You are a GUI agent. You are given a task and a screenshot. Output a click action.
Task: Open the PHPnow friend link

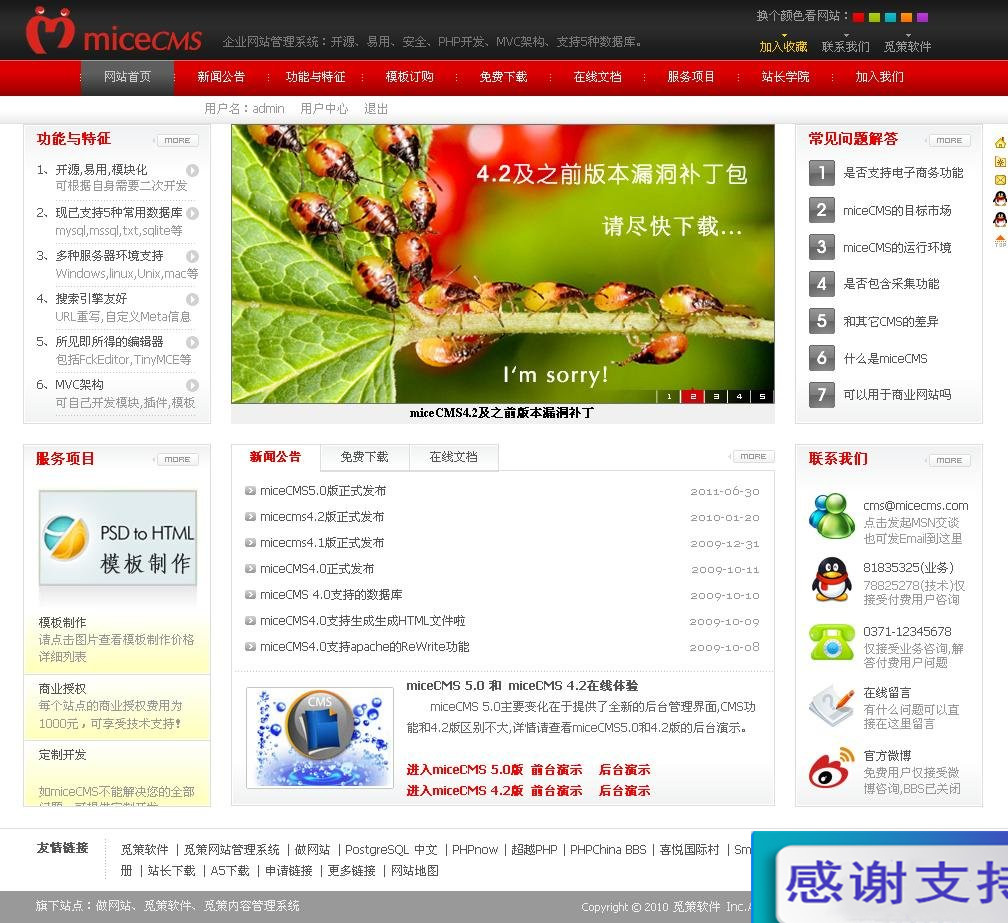pos(474,850)
